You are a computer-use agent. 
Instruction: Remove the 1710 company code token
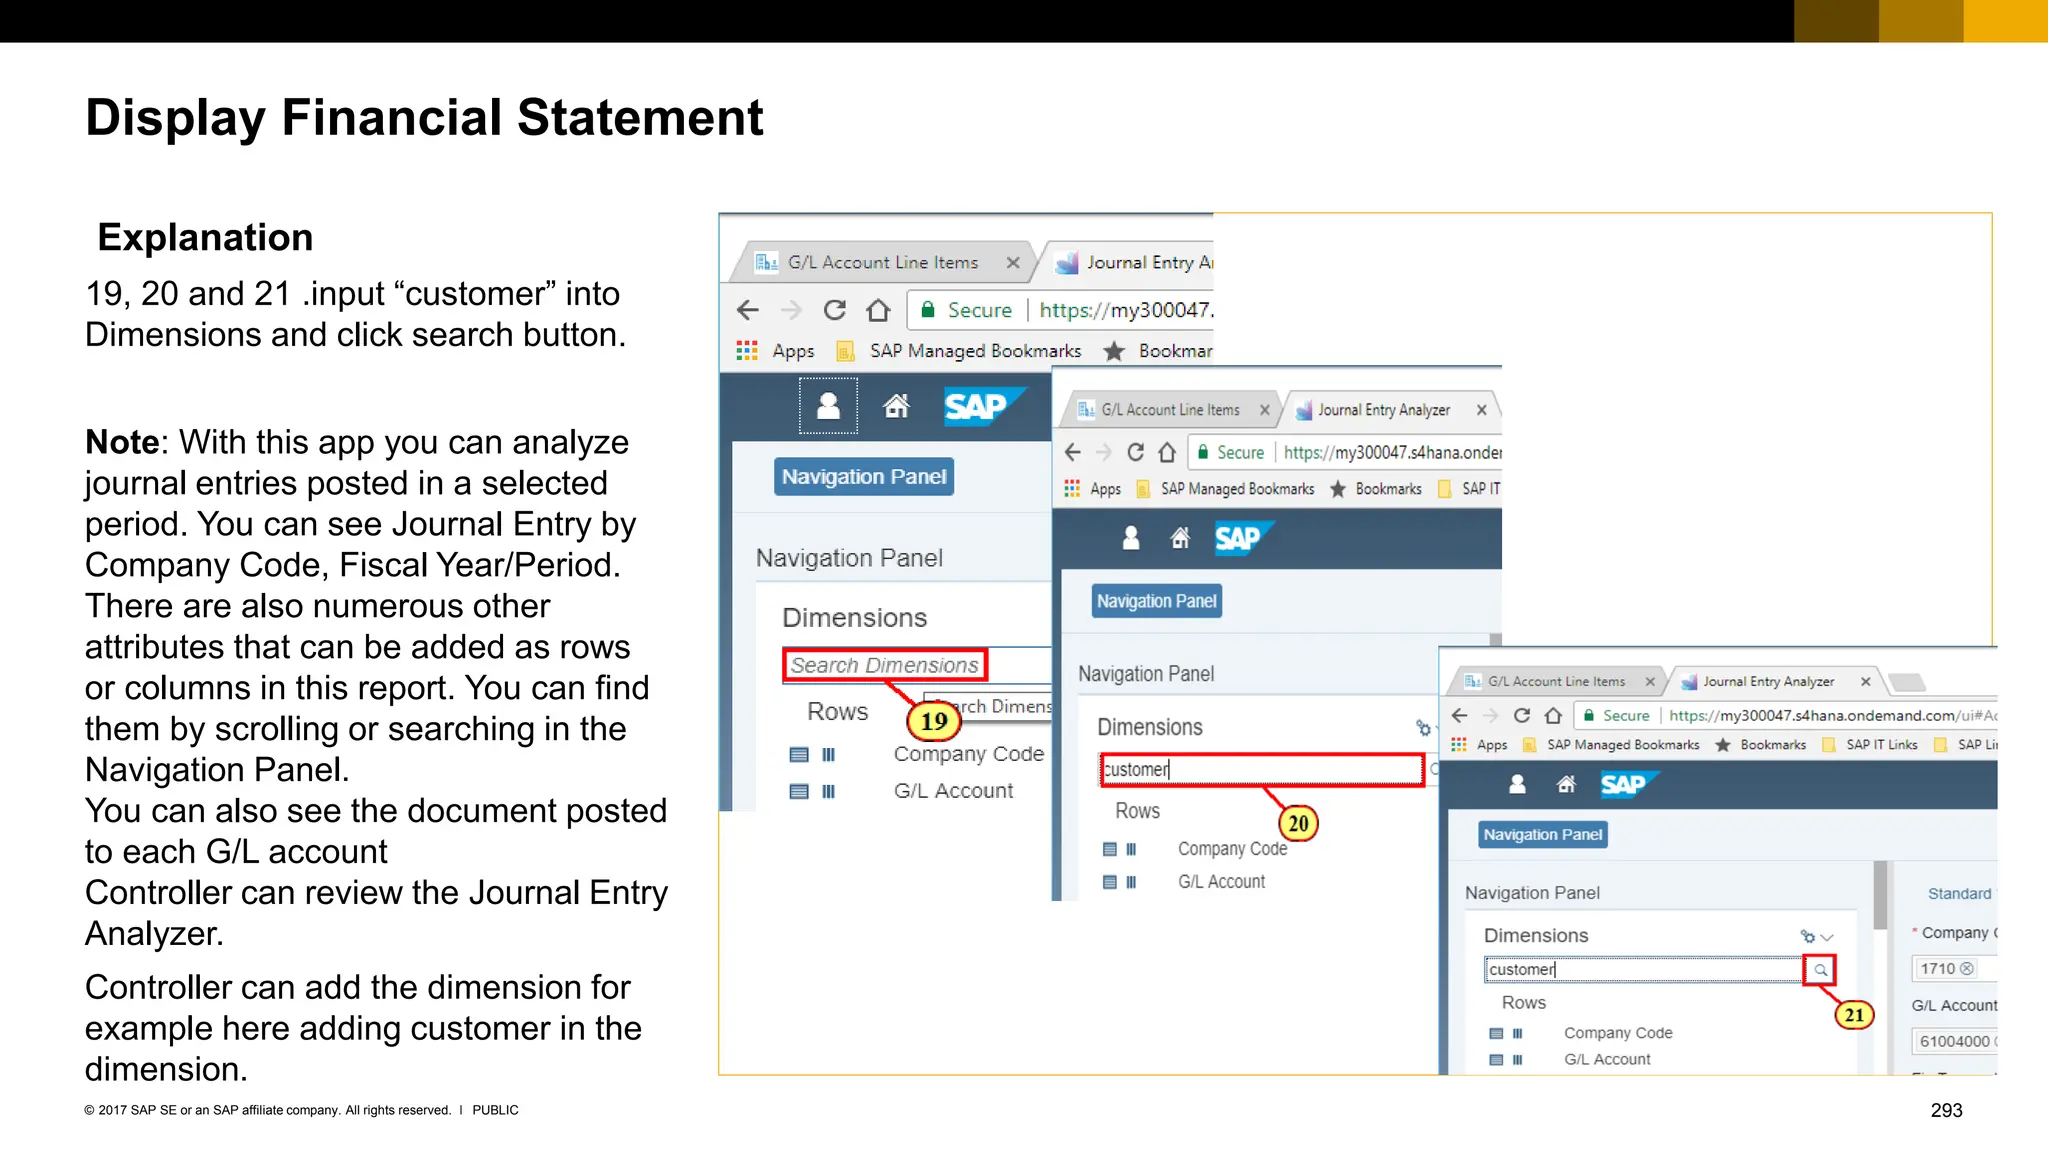pos(1966,968)
